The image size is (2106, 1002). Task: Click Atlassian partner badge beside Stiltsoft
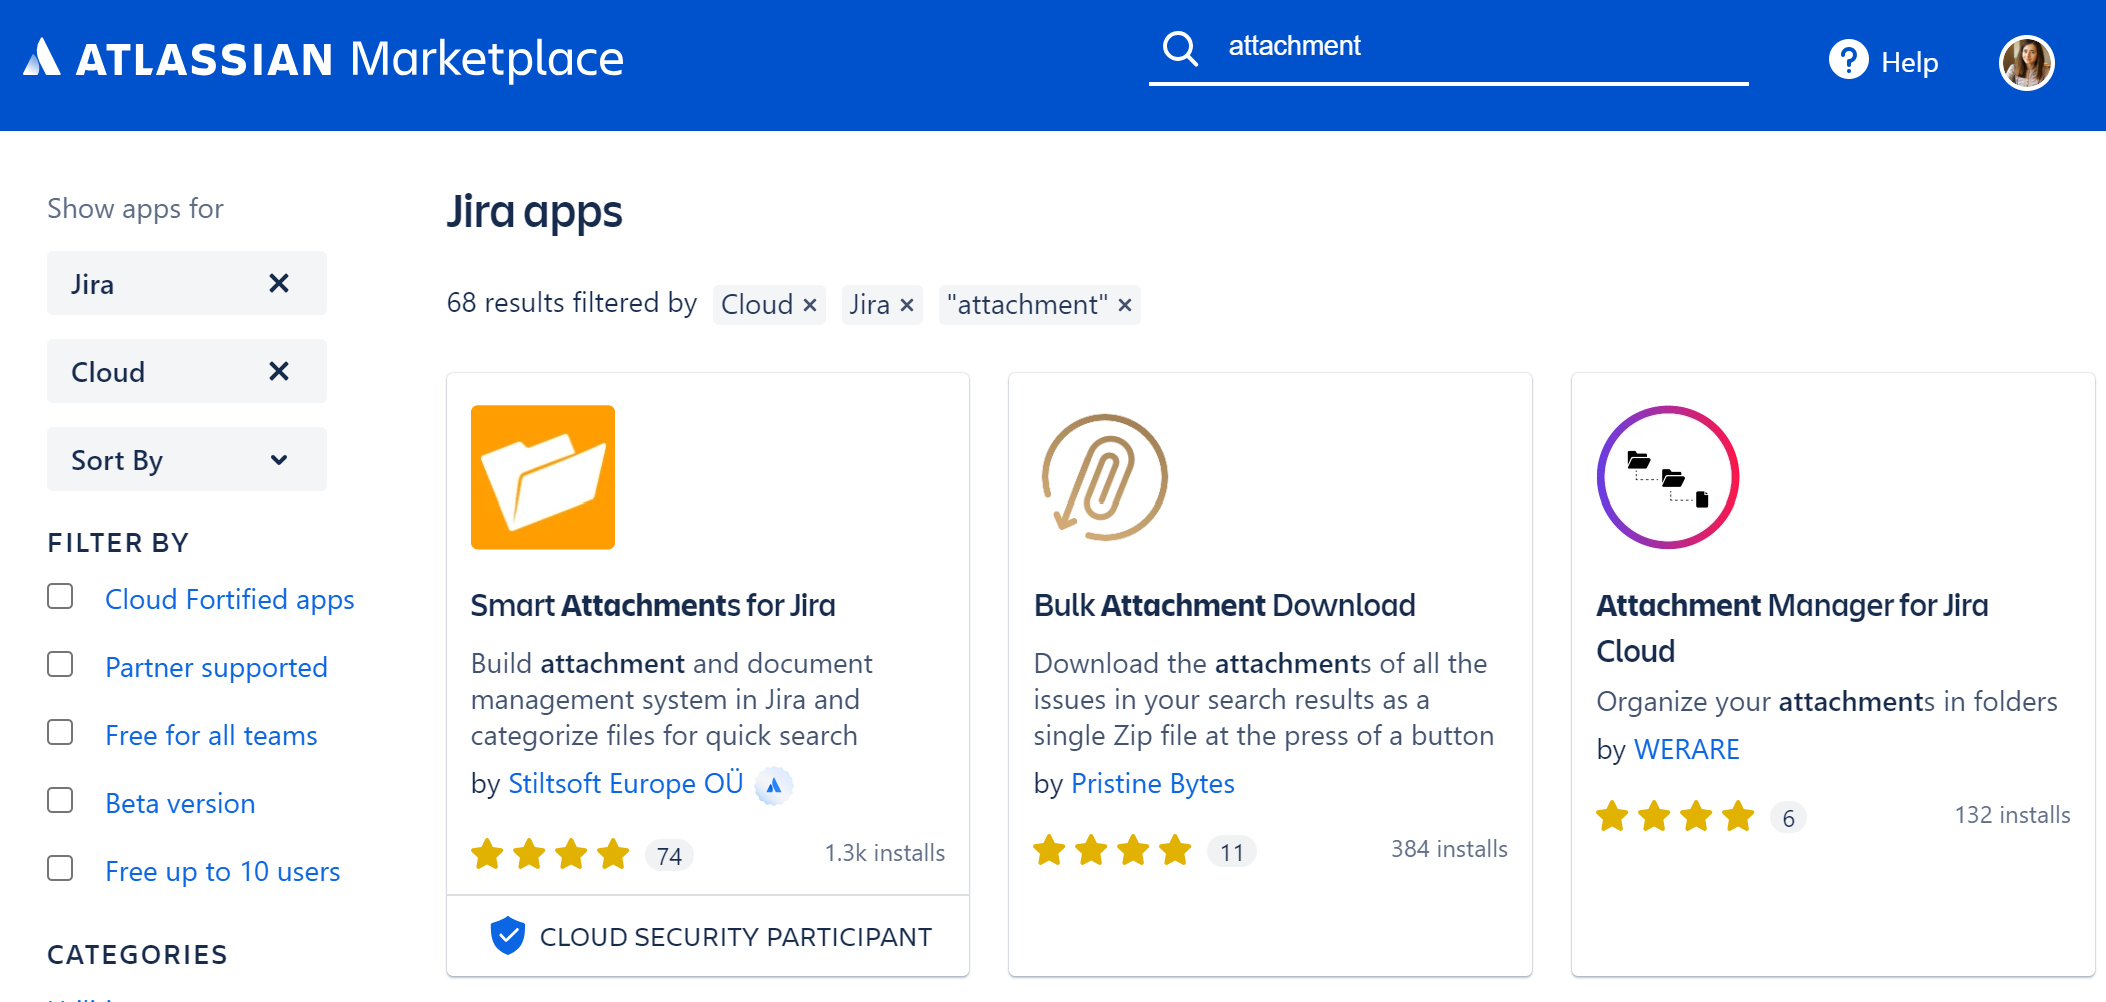(773, 786)
